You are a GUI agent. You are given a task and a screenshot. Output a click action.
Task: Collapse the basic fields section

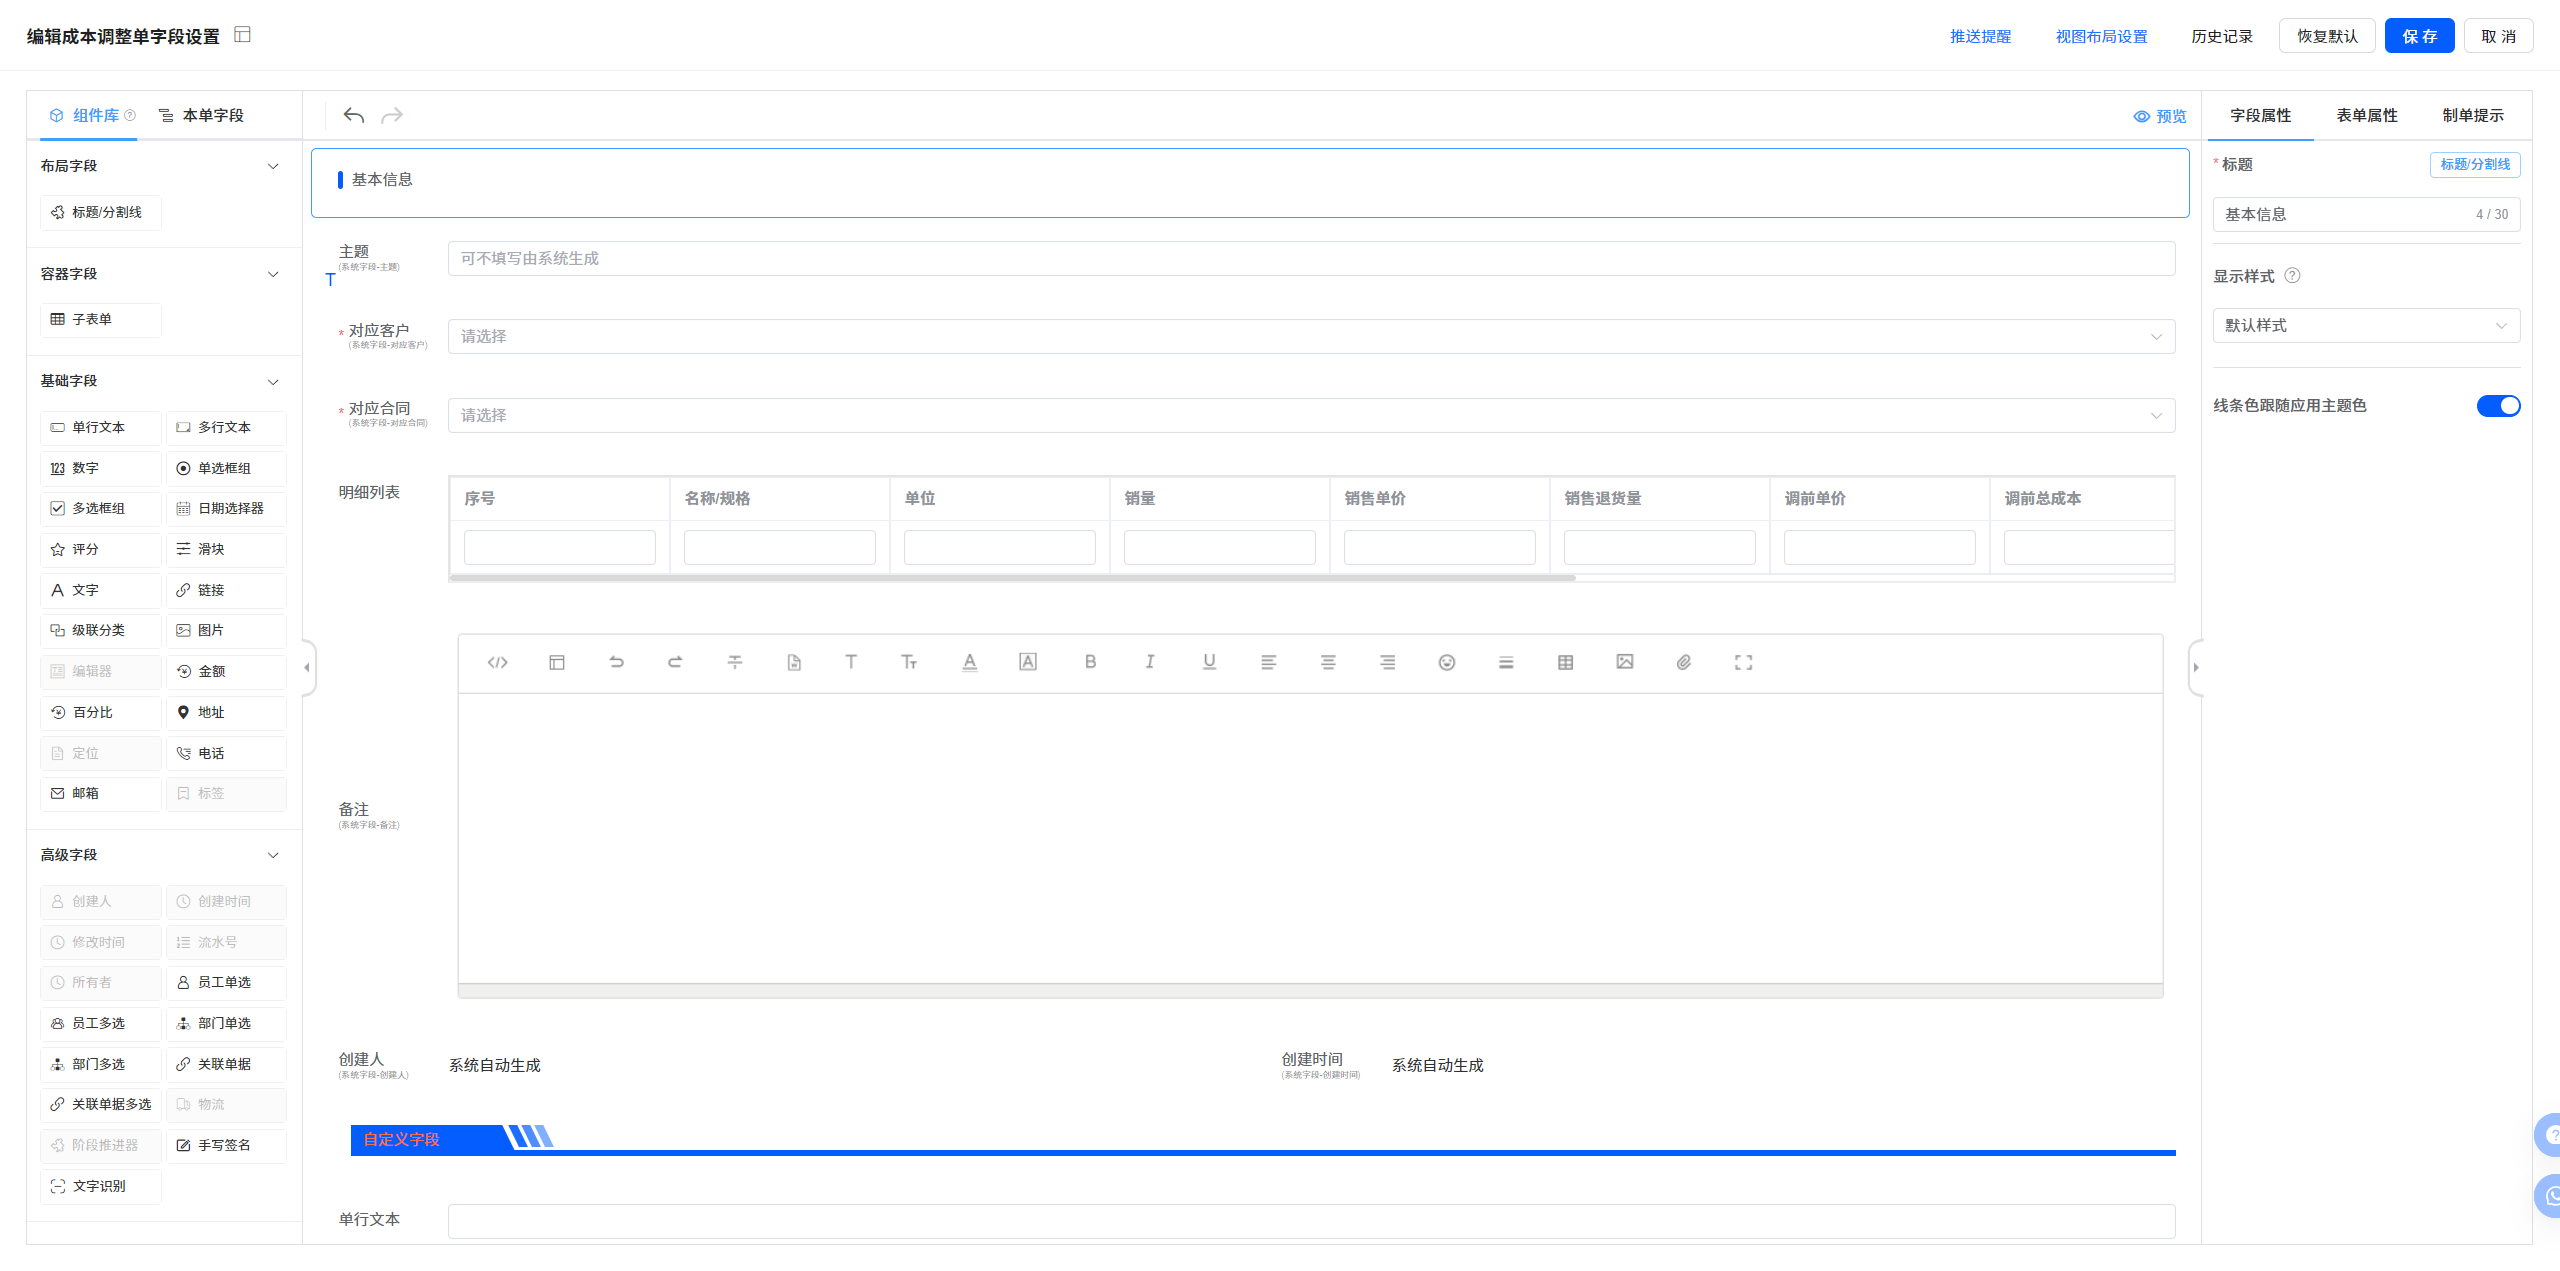(273, 382)
